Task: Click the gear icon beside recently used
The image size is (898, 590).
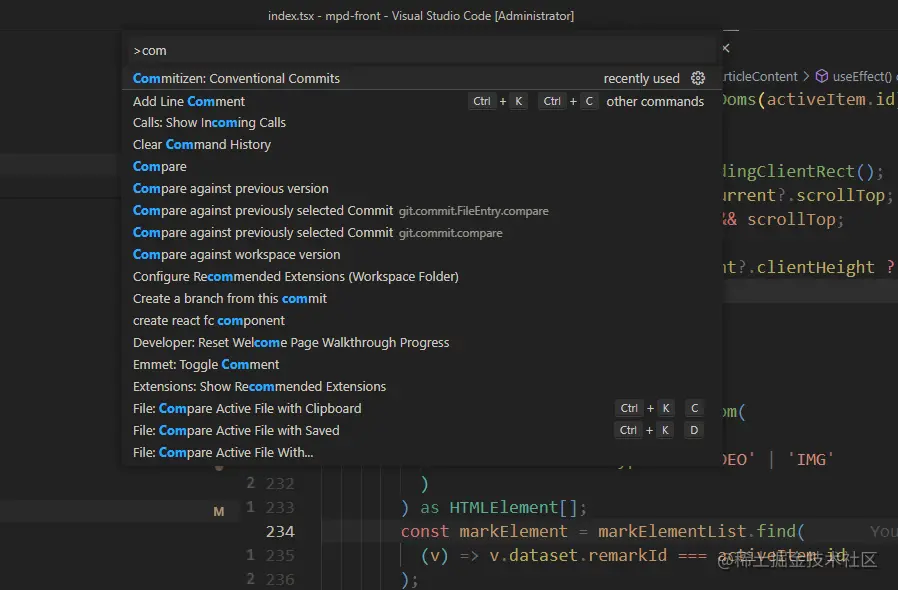Action: [x=698, y=79]
